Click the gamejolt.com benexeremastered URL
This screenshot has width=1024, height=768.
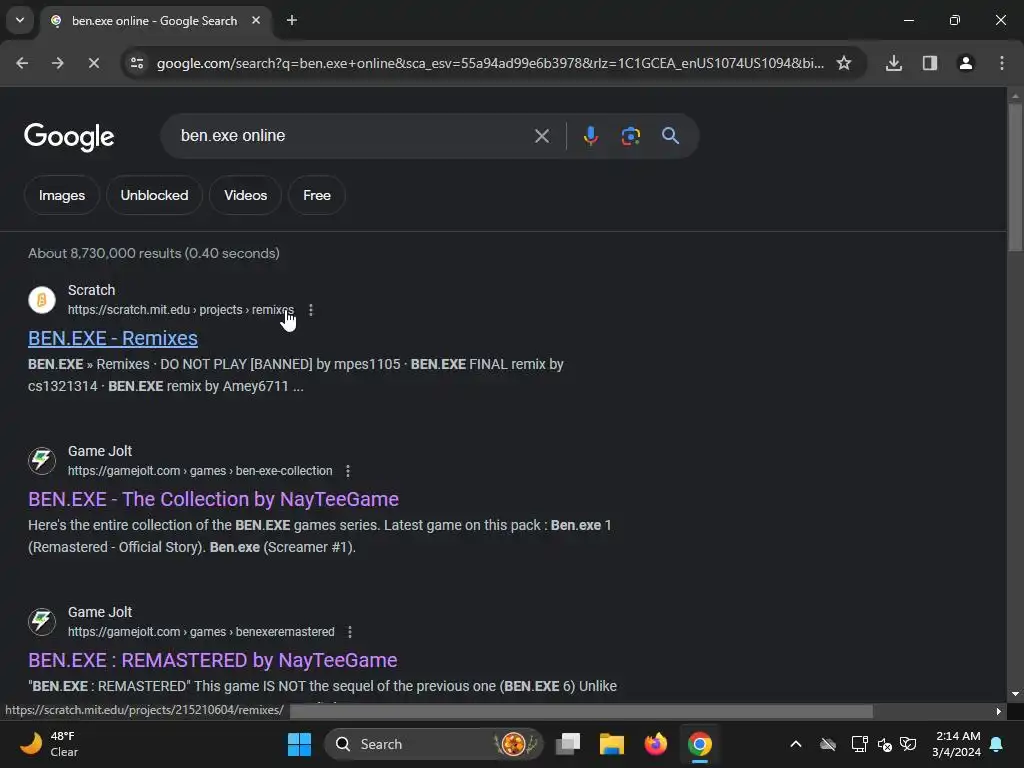pos(201,632)
